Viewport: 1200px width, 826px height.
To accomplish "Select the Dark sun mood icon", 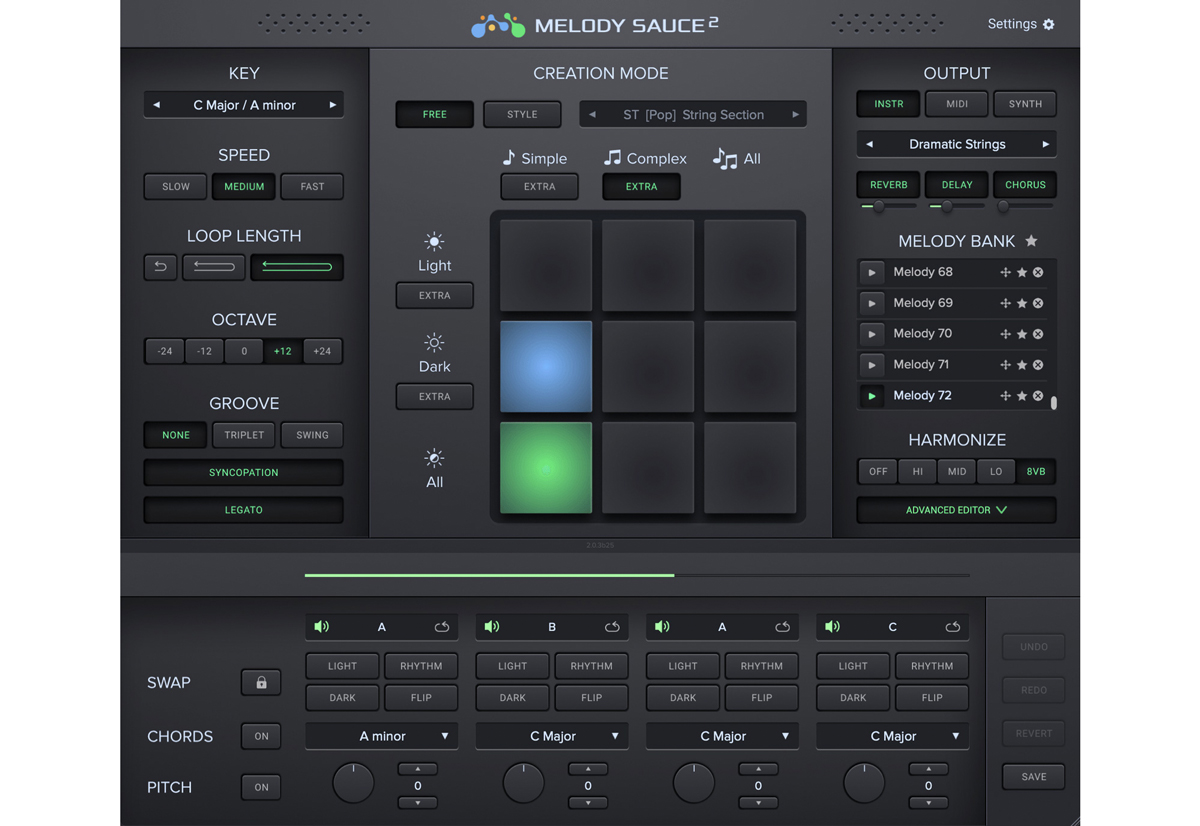I will [434, 342].
